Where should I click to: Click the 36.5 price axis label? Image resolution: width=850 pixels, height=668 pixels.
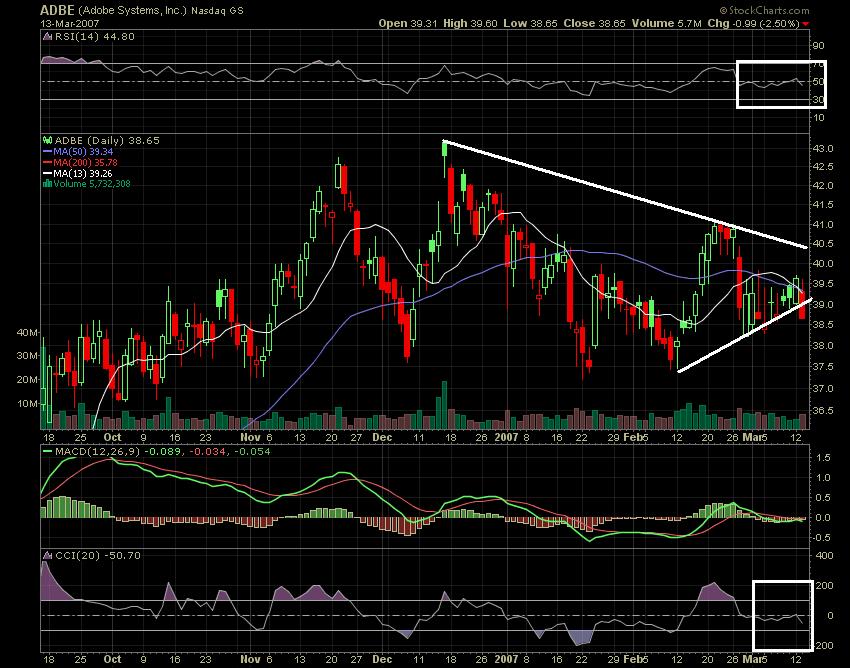click(823, 410)
